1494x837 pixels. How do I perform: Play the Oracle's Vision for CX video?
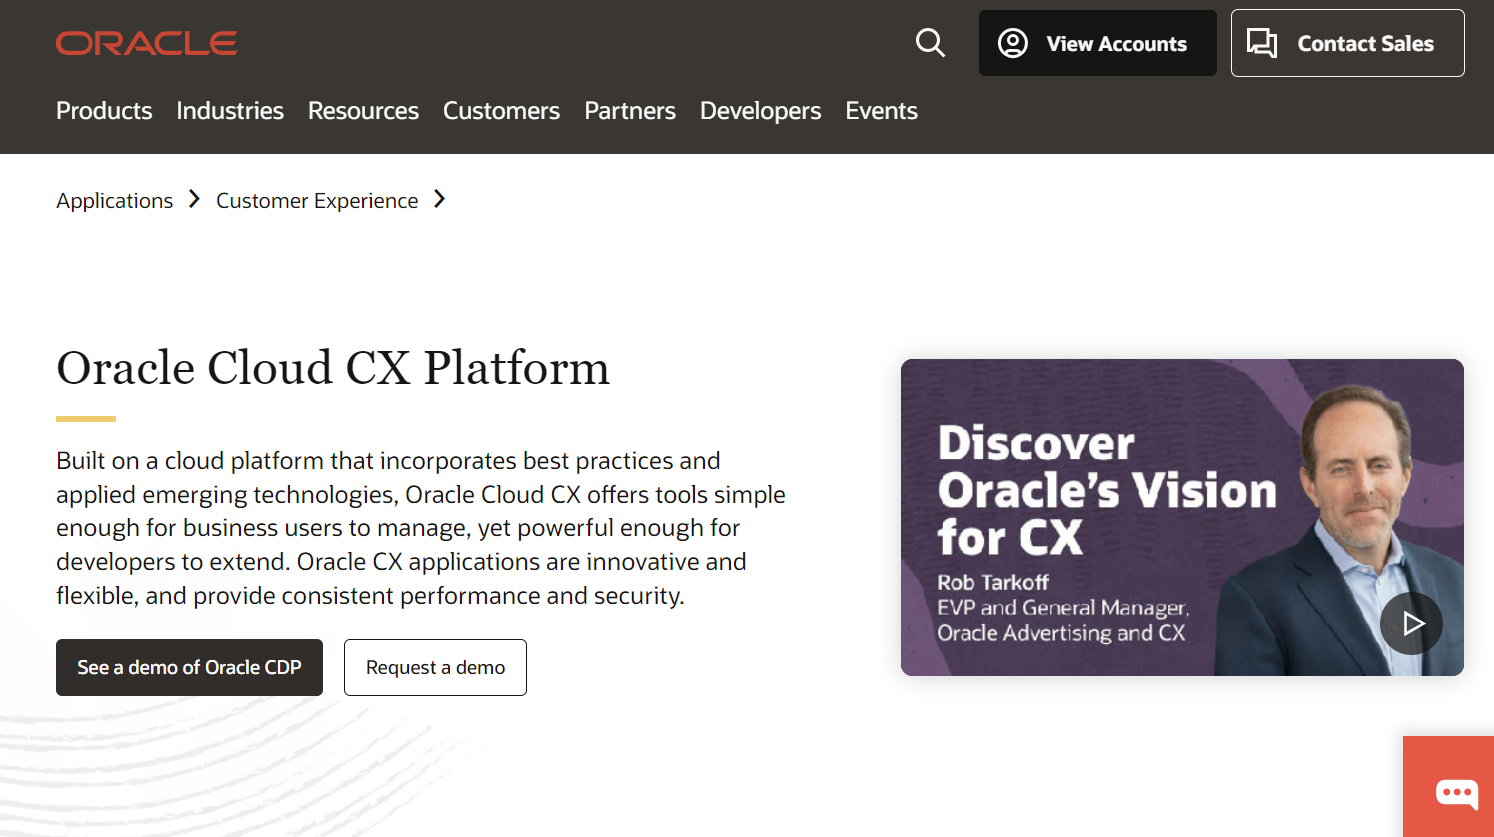[1411, 624]
